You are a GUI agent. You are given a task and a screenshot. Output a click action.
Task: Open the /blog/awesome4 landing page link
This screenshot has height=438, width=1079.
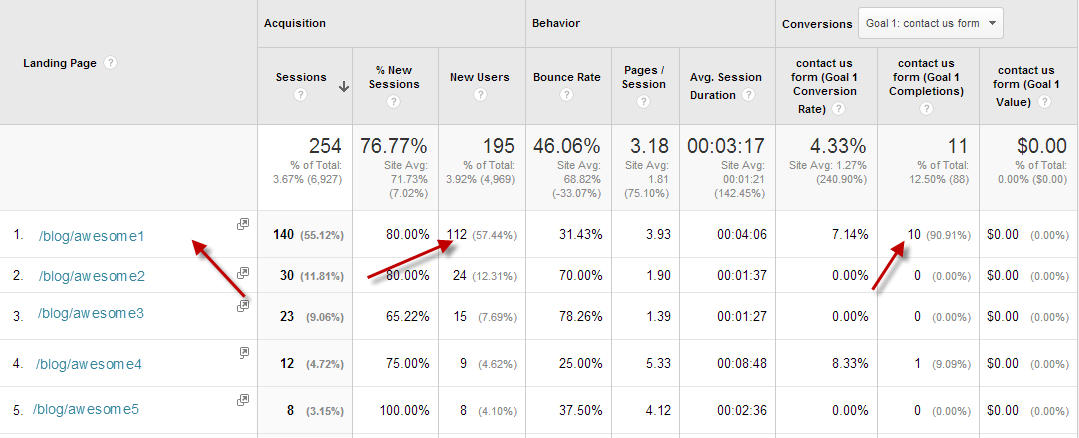pyautogui.click(x=90, y=364)
